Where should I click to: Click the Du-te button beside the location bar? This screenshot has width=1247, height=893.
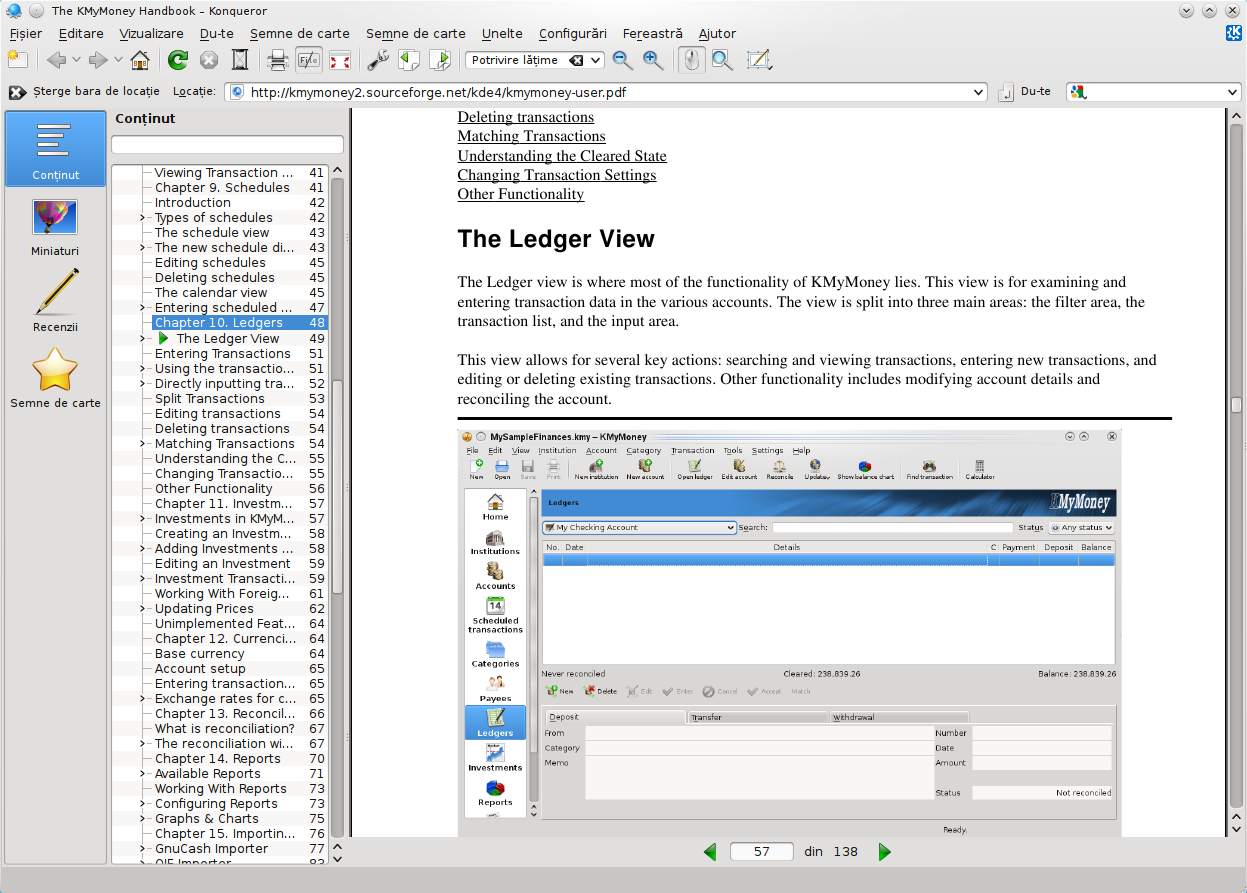[1025, 92]
